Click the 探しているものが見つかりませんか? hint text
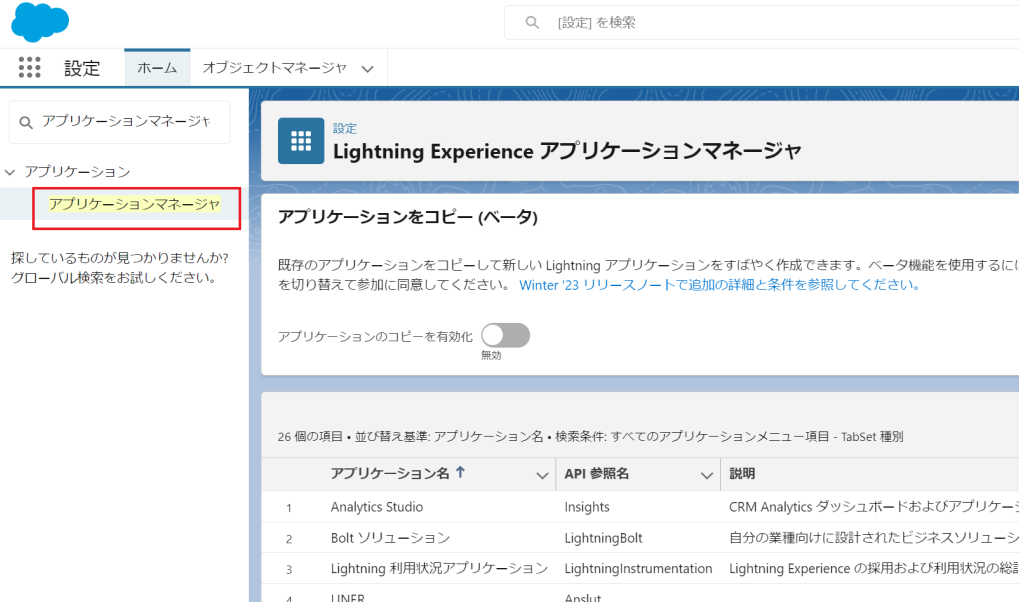 coord(120,258)
